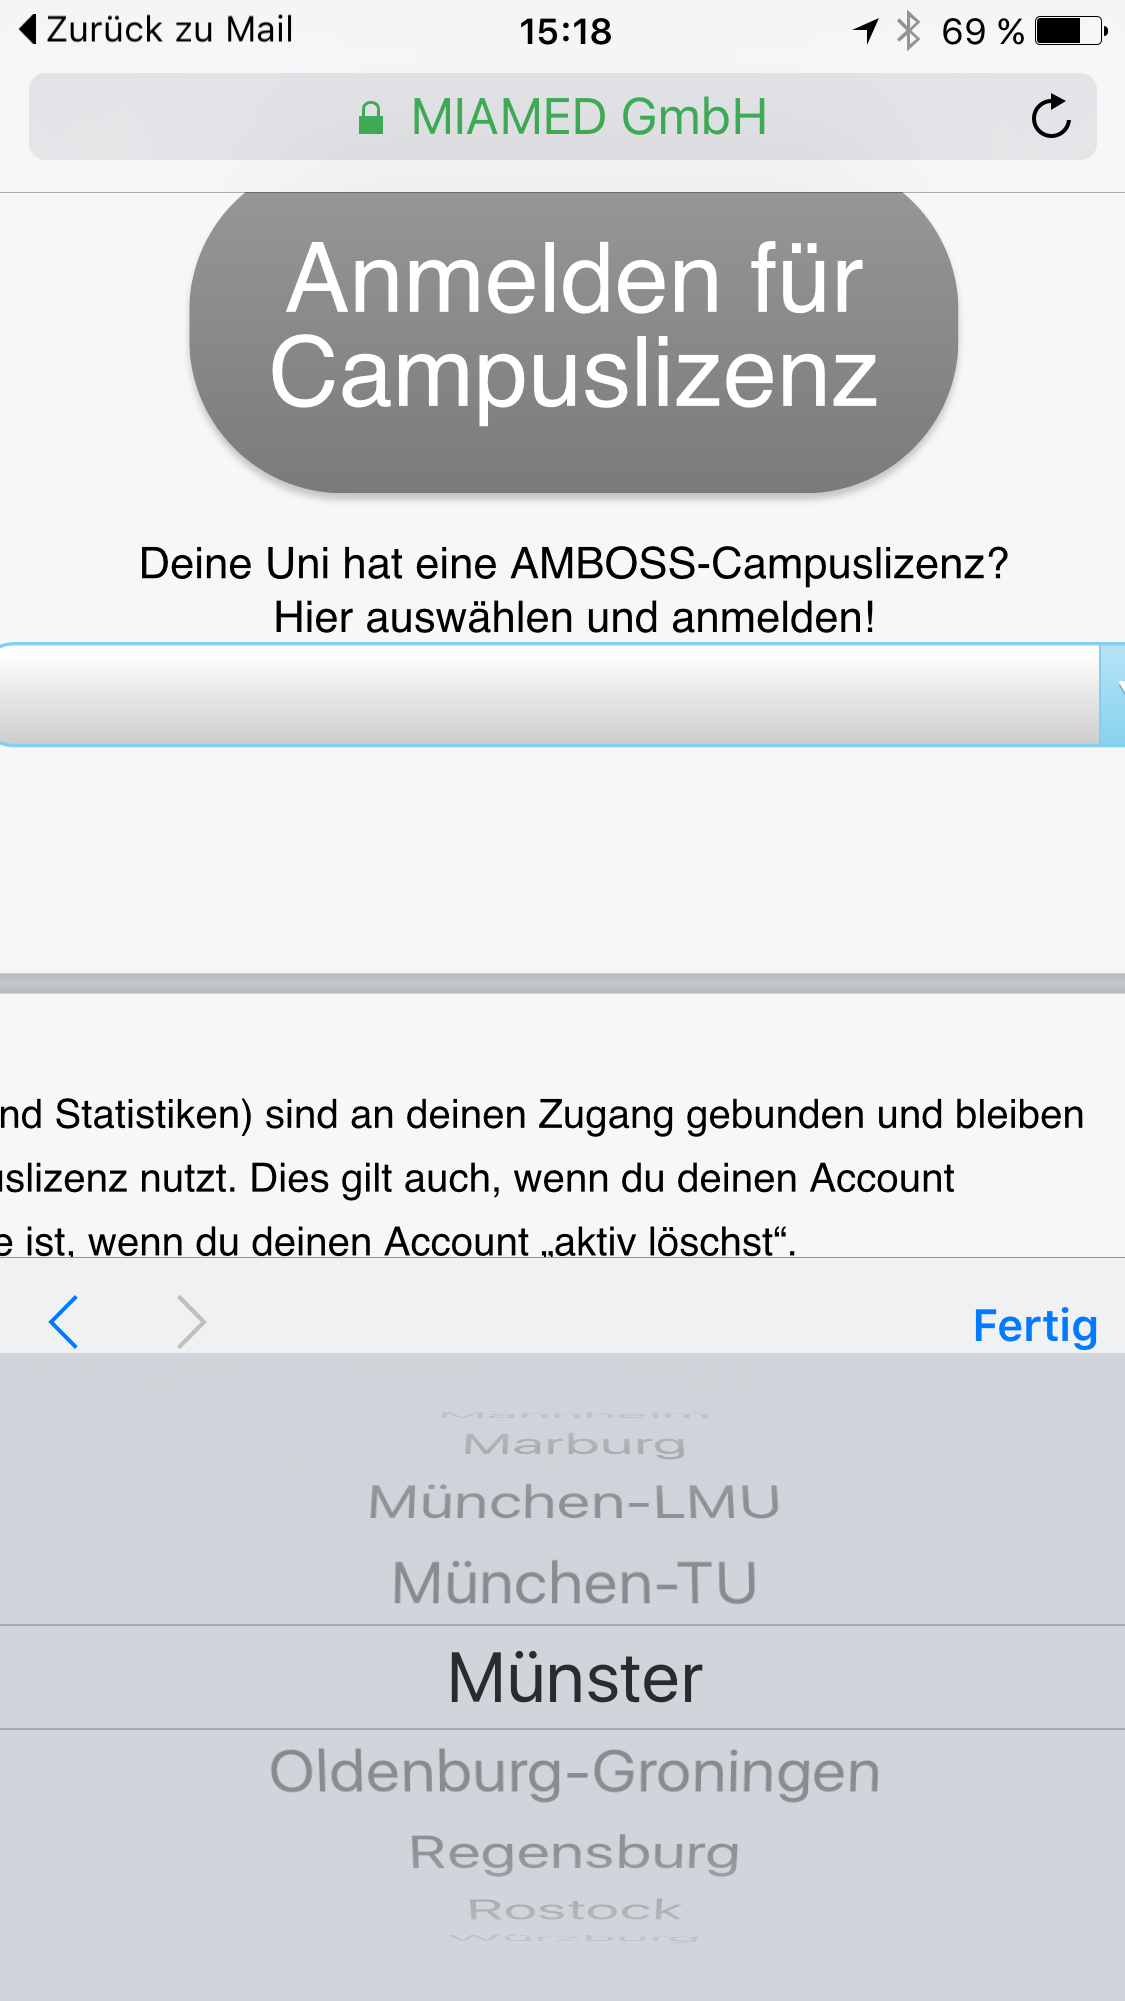This screenshot has width=1125, height=2001.
Task: Tap the battery status icon
Action: coord(1070,31)
